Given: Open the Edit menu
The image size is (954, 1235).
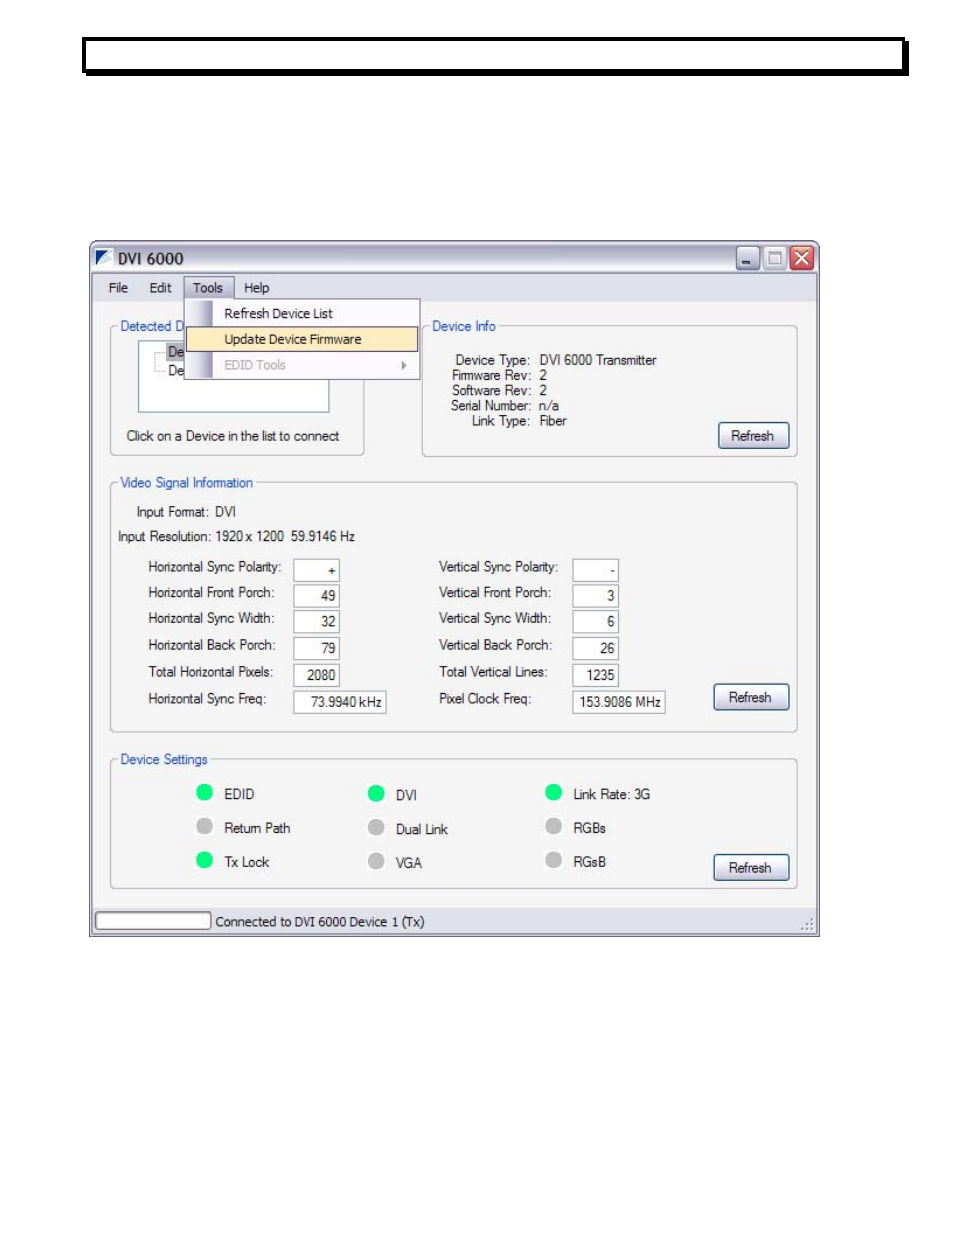Looking at the screenshot, I should pos(160,288).
